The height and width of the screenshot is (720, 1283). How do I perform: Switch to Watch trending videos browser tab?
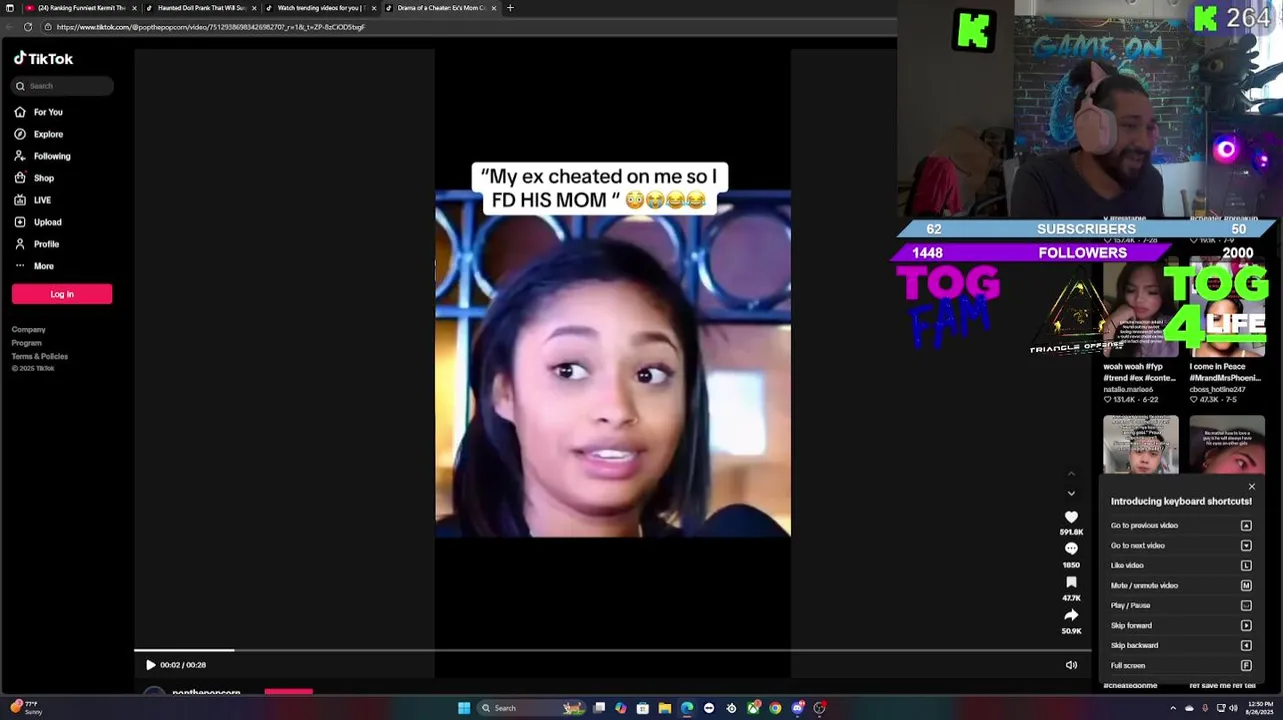tap(320, 8)
